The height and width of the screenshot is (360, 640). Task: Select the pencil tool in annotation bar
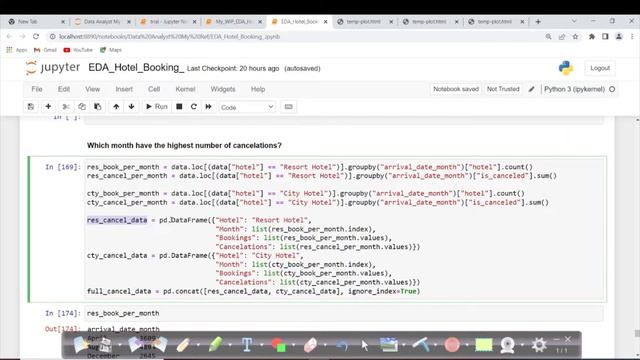pyautogui.click(x=183, y=344)
